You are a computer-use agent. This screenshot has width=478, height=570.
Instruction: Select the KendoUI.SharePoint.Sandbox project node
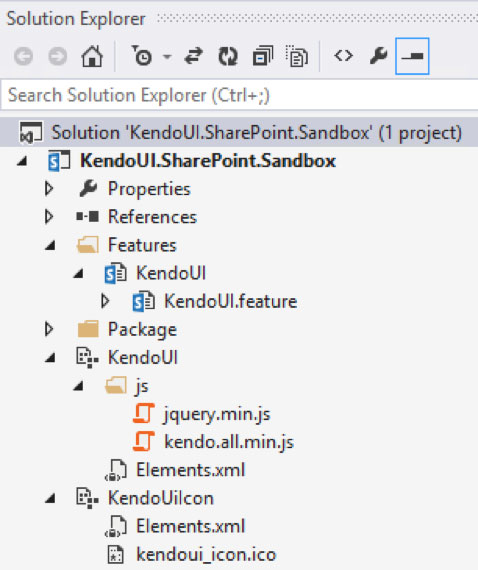[x=208, y=161]
